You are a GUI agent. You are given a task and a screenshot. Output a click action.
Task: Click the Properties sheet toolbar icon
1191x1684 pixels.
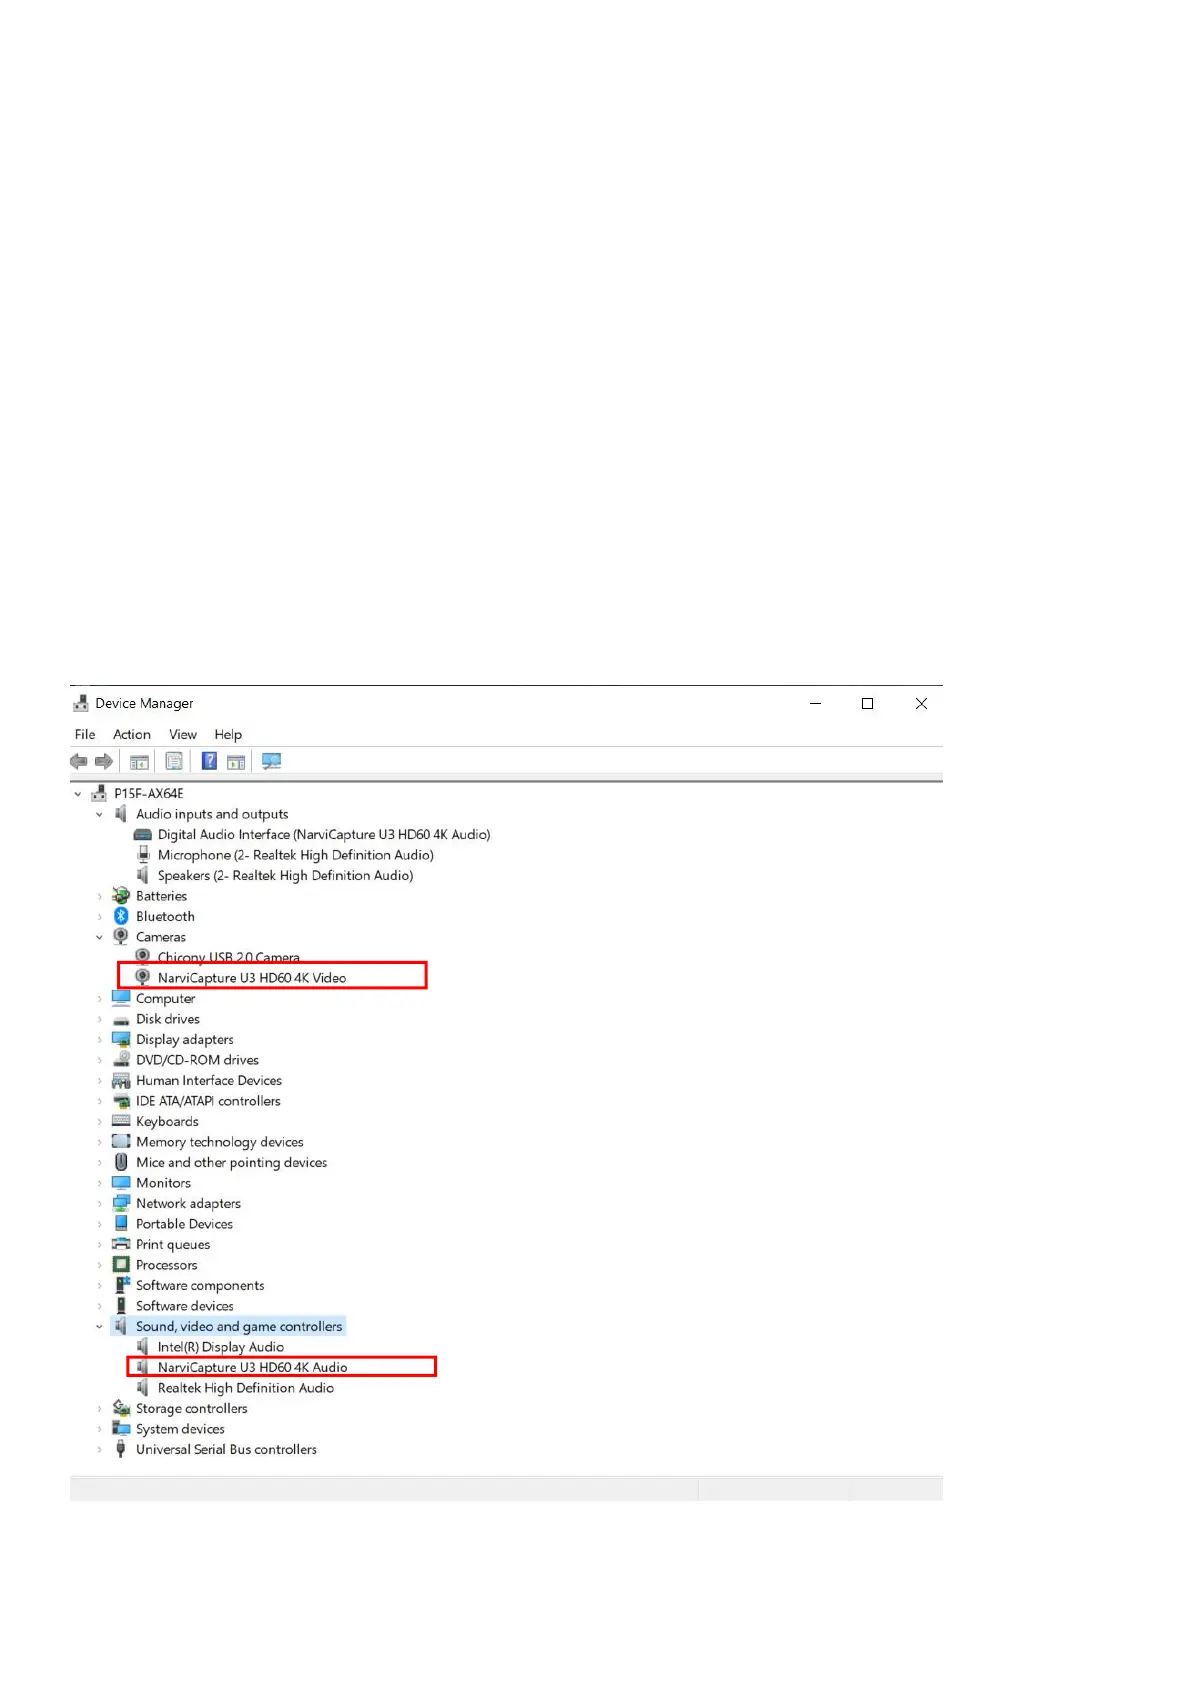pyautogui.click(x=174, y=762)
